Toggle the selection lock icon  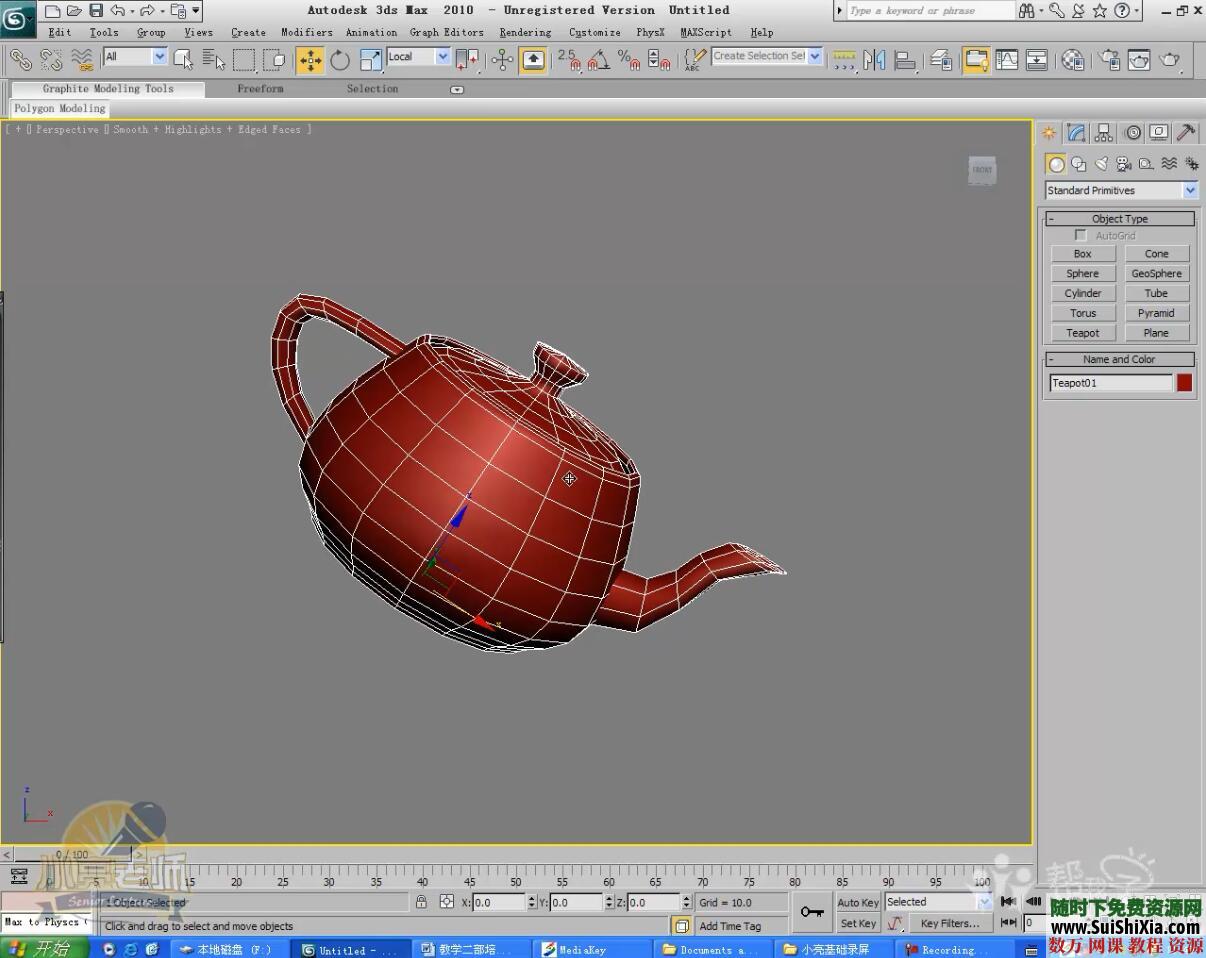[421, 902]
